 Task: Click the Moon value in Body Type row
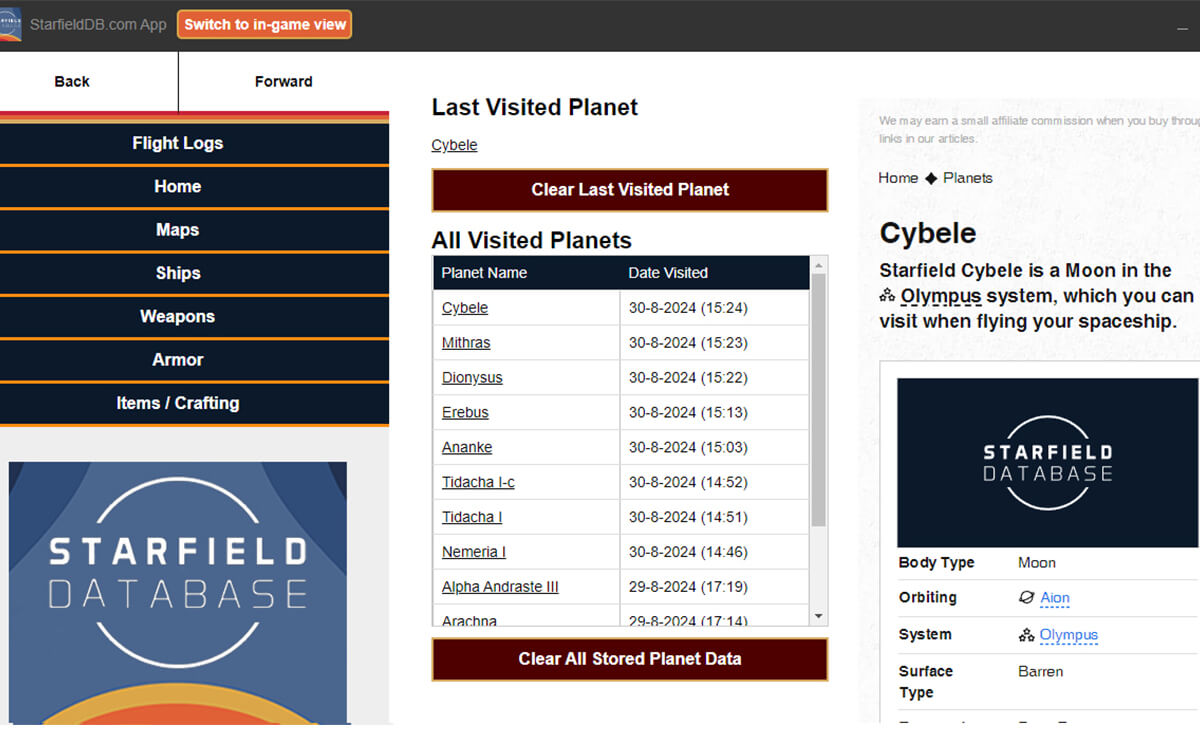tap(1037, 563)
